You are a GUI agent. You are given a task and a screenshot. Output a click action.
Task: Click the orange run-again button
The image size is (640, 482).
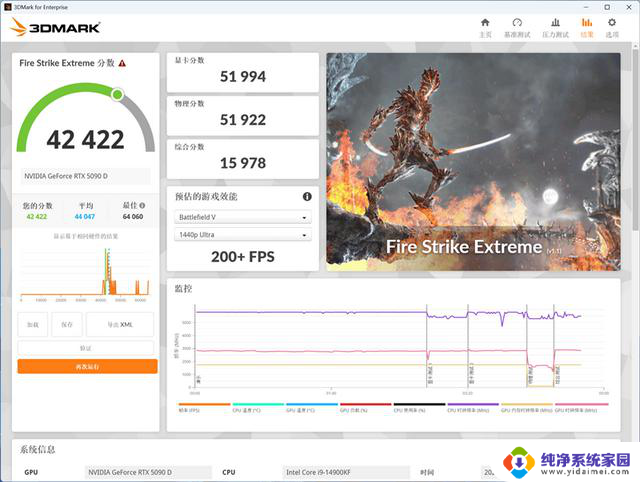pyautogui.click(x=87, y=366)
